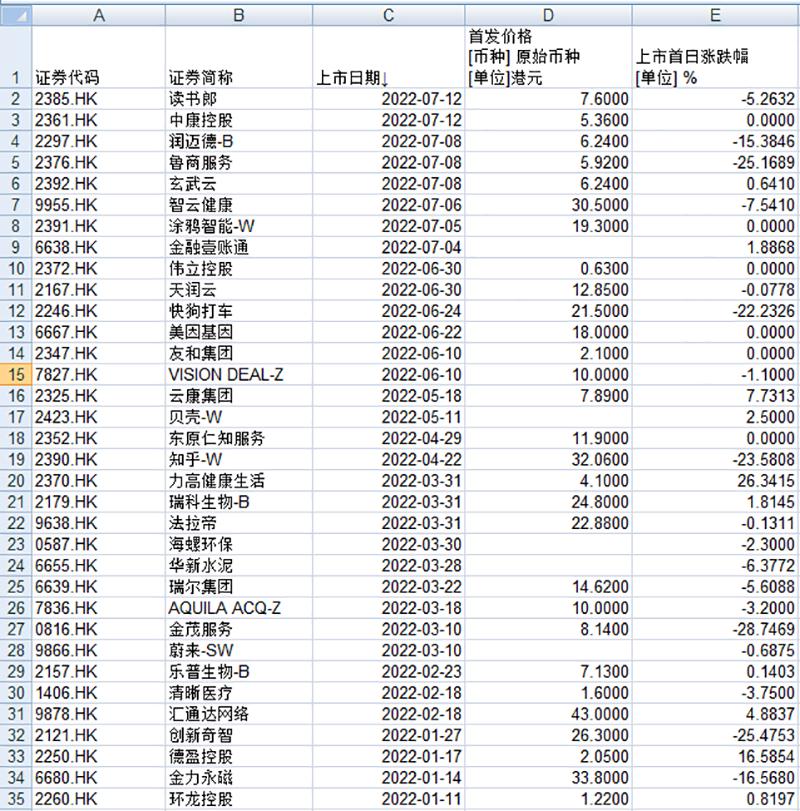This screenshot has height=811, width=800.
Task: Select cell 读书郎
Action: pyautogui.click(x=239, y=99)
